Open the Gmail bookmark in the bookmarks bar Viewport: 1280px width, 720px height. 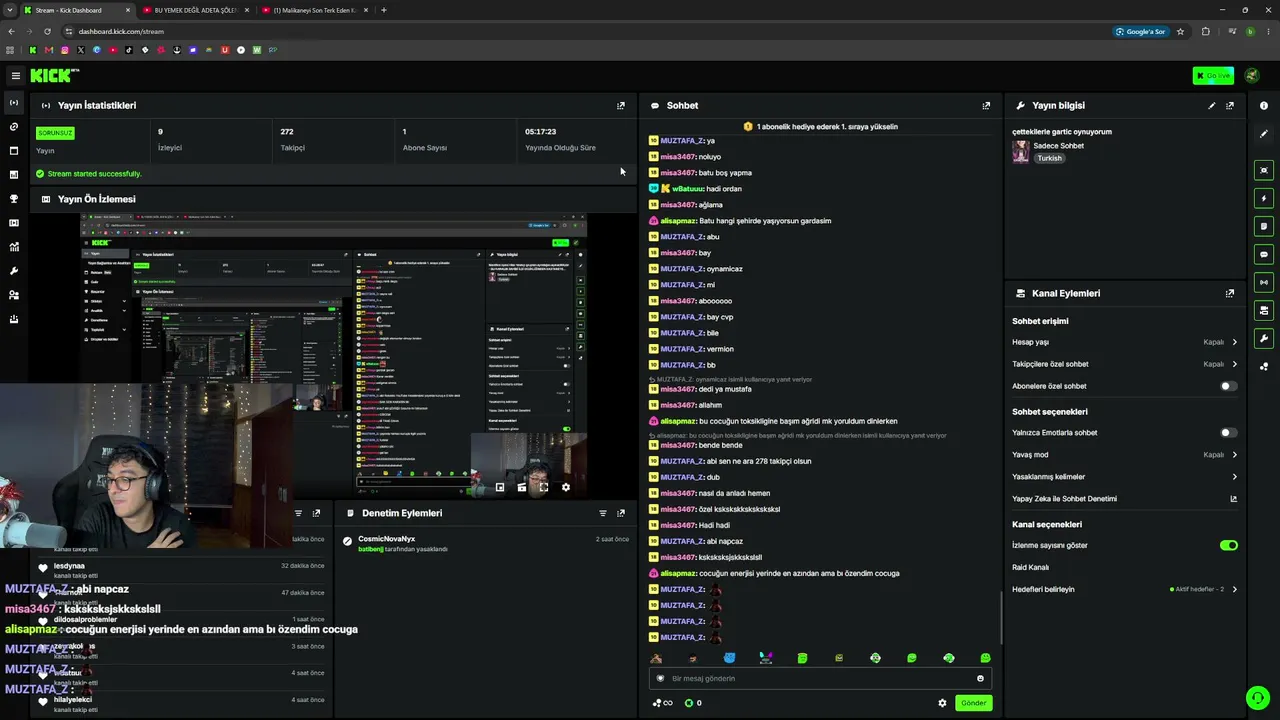coord(49,50)
